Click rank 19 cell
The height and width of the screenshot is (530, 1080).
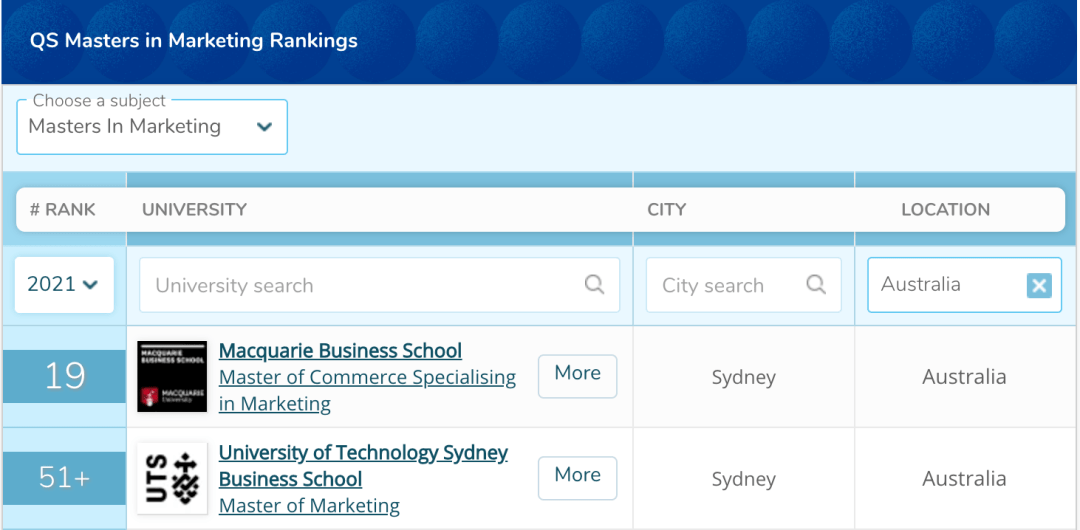64,376
